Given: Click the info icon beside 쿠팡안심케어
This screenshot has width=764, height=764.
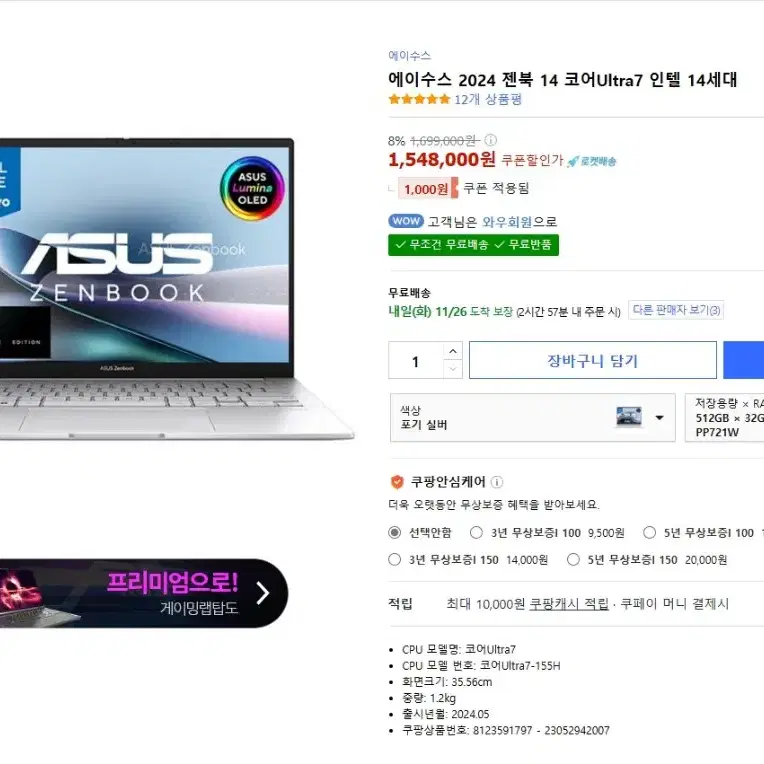Looking at the screenshot, I should (x=497, y=482).
